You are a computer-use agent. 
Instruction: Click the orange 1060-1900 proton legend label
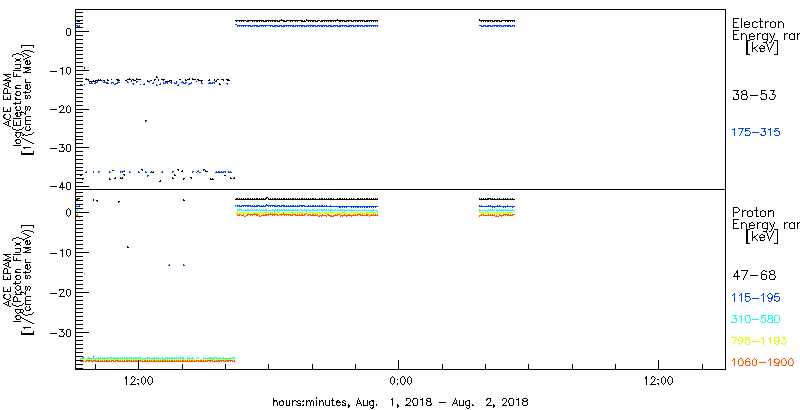(763, 363)
